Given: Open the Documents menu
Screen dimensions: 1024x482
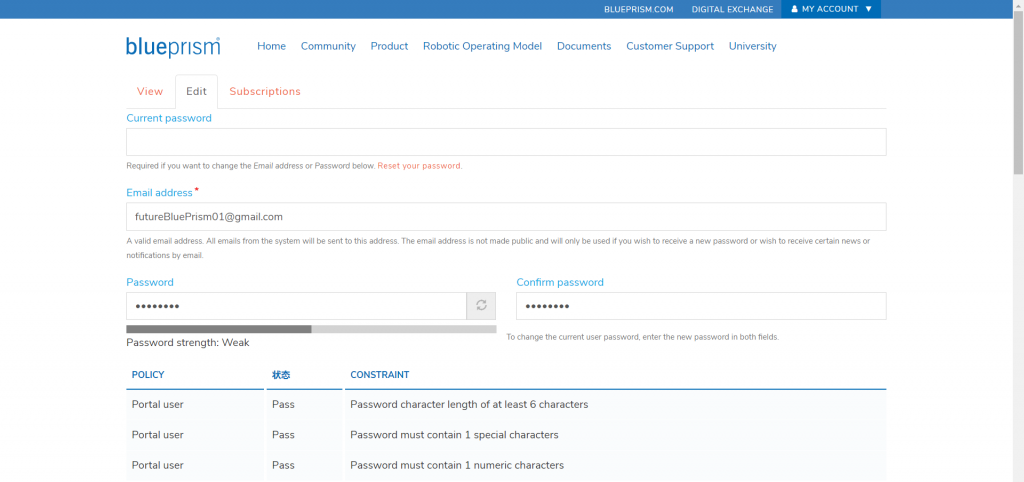Looking at the screenshot, I should click(584, 46).
